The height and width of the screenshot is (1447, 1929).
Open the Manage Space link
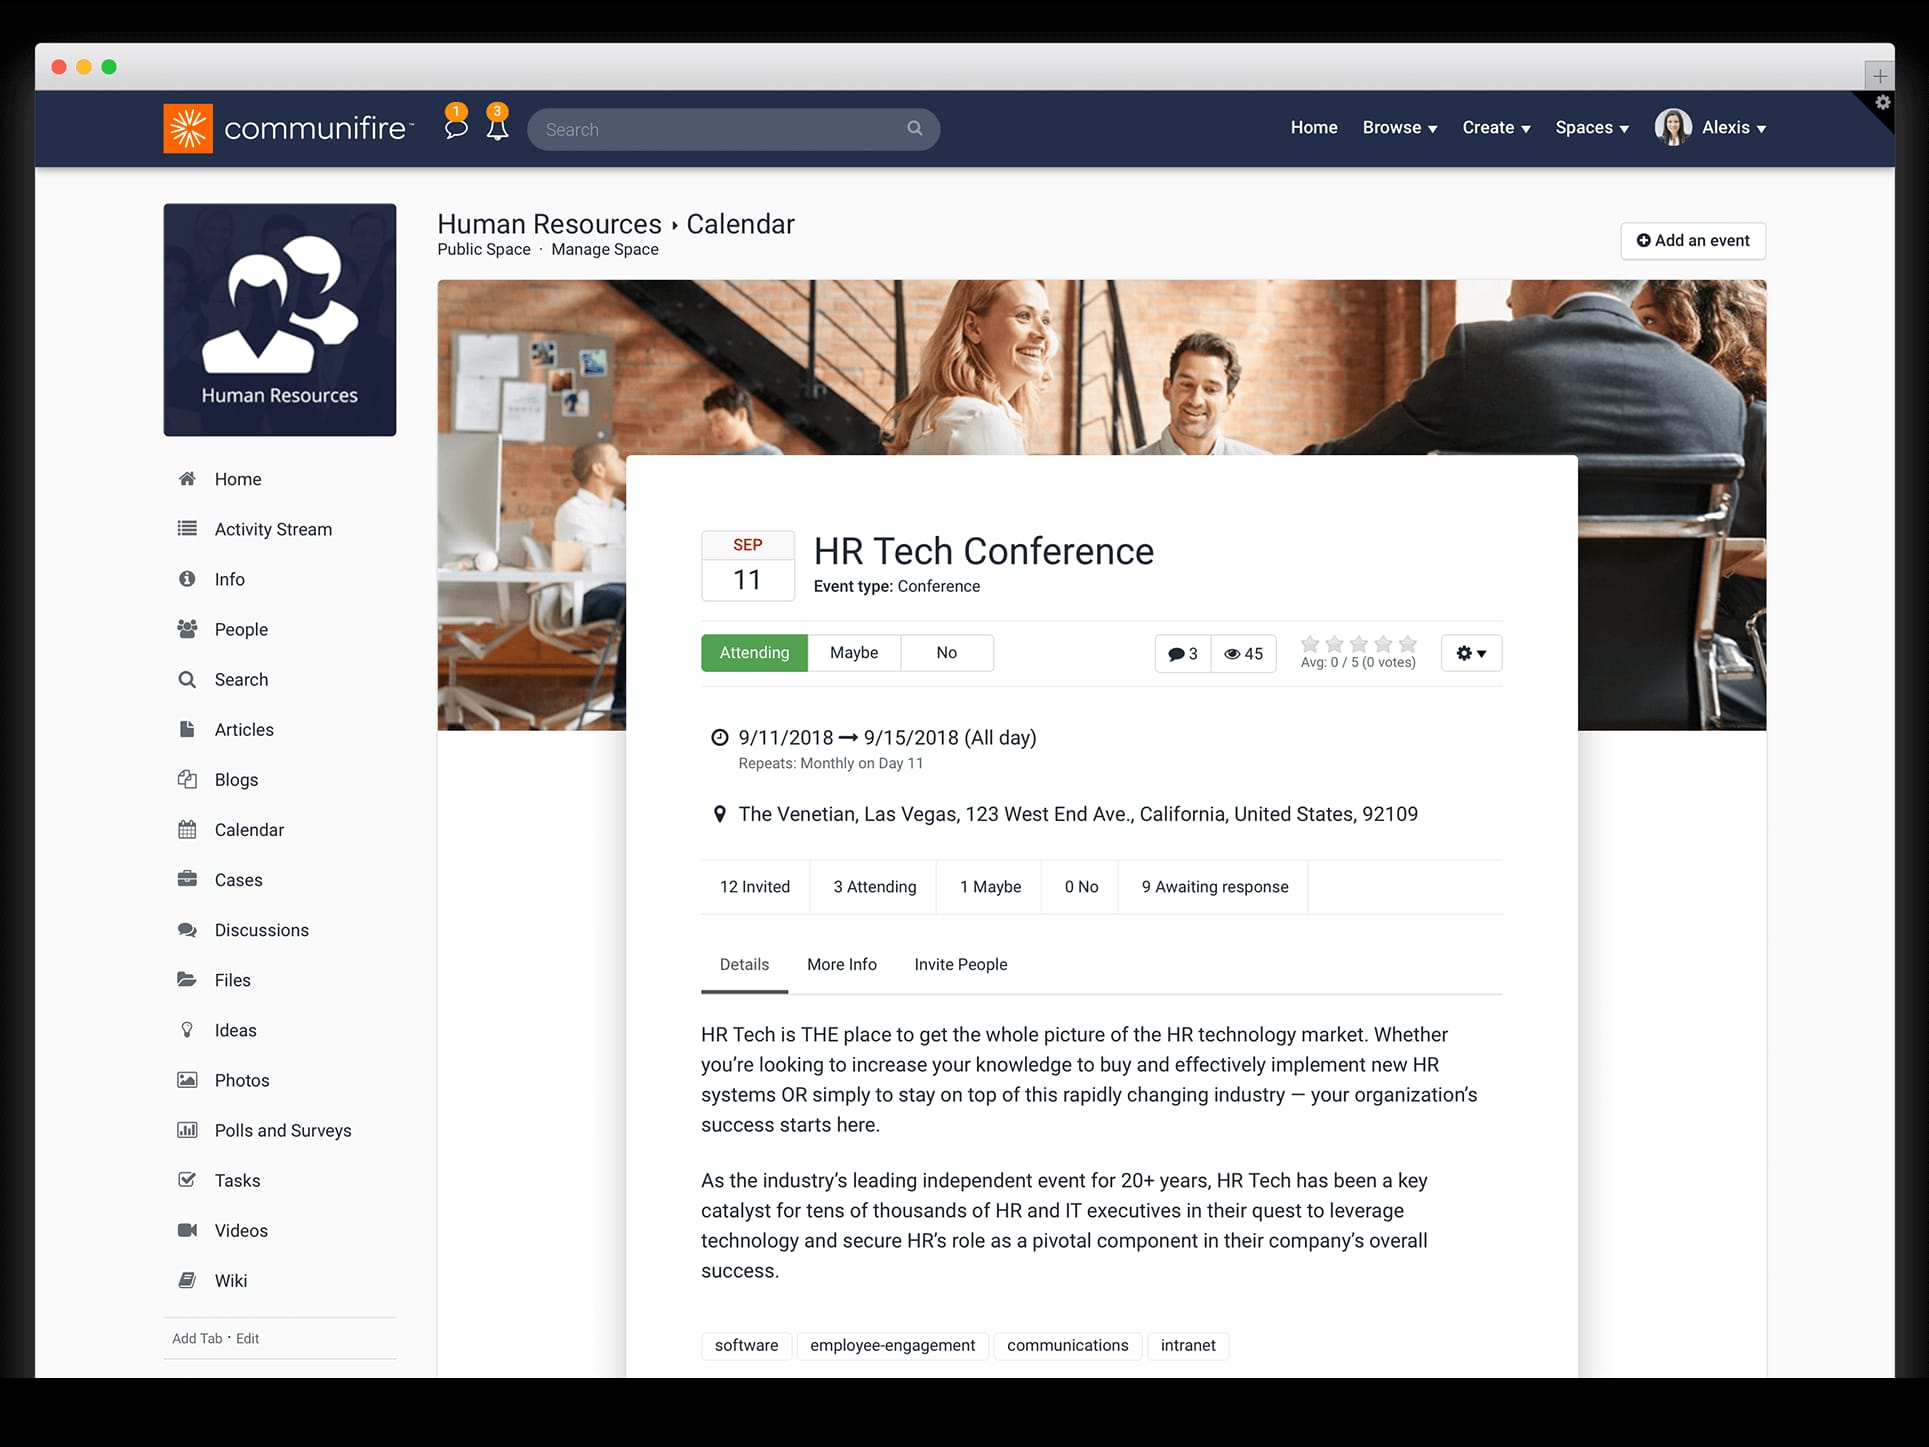tap(604, 249)
